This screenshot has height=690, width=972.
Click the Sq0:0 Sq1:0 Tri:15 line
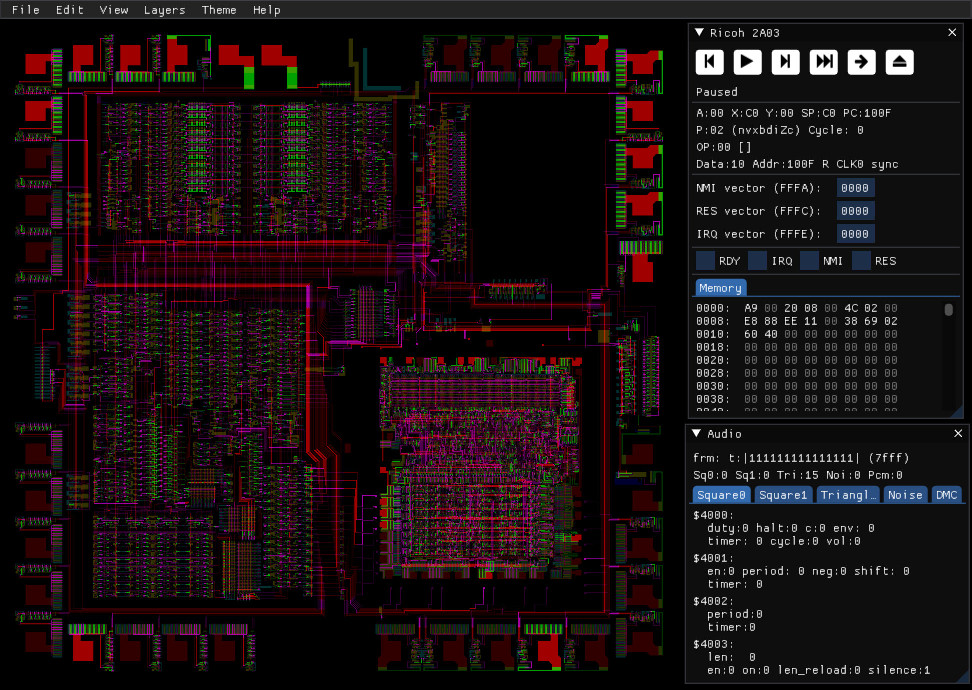(798, 475)
